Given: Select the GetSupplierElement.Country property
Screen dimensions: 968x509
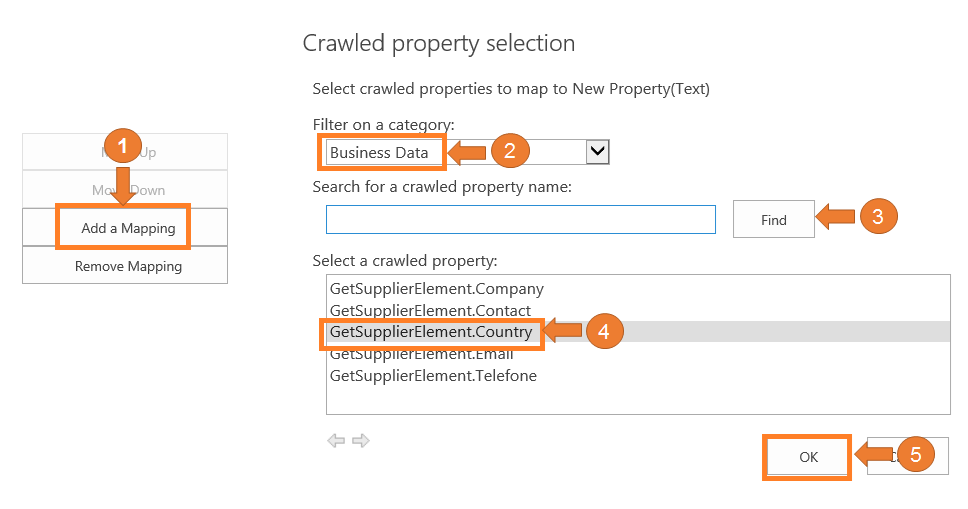Looking at the screenshot, I should tap(431, 332).
